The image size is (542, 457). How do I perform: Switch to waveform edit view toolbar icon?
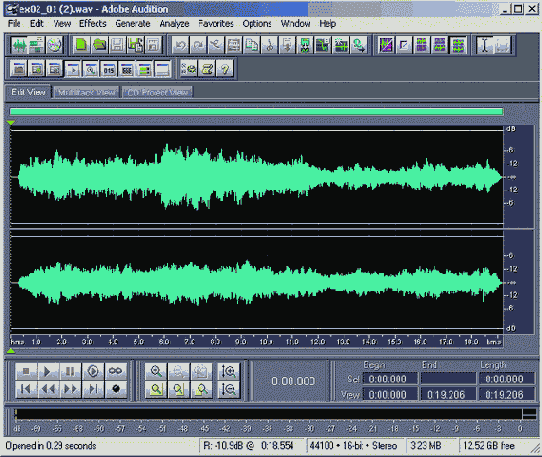(19, 45)
